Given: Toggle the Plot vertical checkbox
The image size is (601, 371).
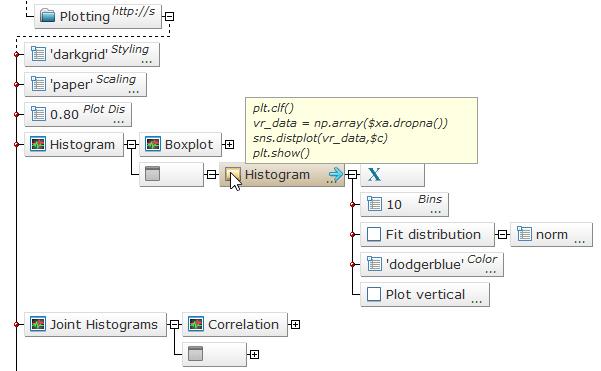Looking at the screenshot, I should [x=374, y=294].
